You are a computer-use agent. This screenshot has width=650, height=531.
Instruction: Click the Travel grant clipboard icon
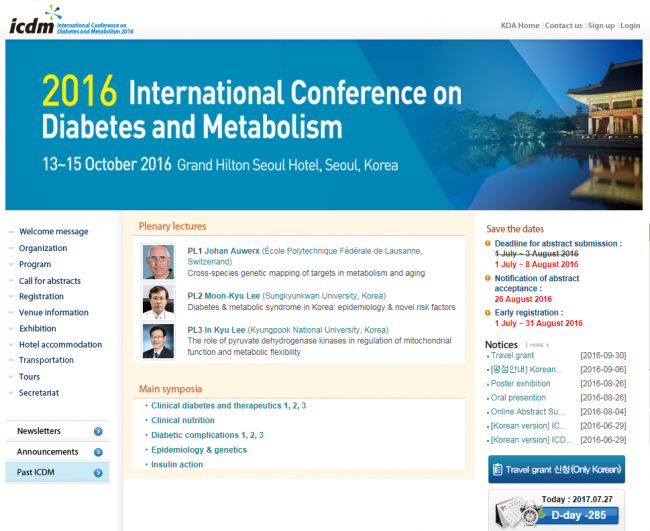click(497, 470)
